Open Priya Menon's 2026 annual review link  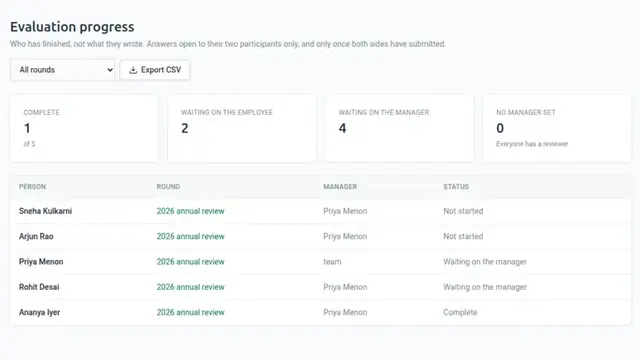[x=191, y=262]
